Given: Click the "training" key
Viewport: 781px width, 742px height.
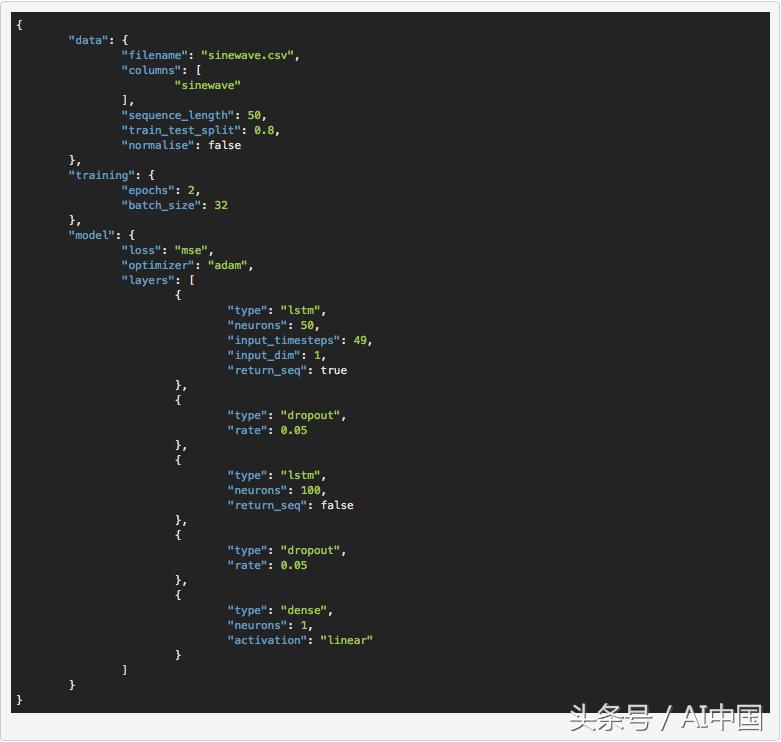Looking at the screenshot, I should (102, 175).
